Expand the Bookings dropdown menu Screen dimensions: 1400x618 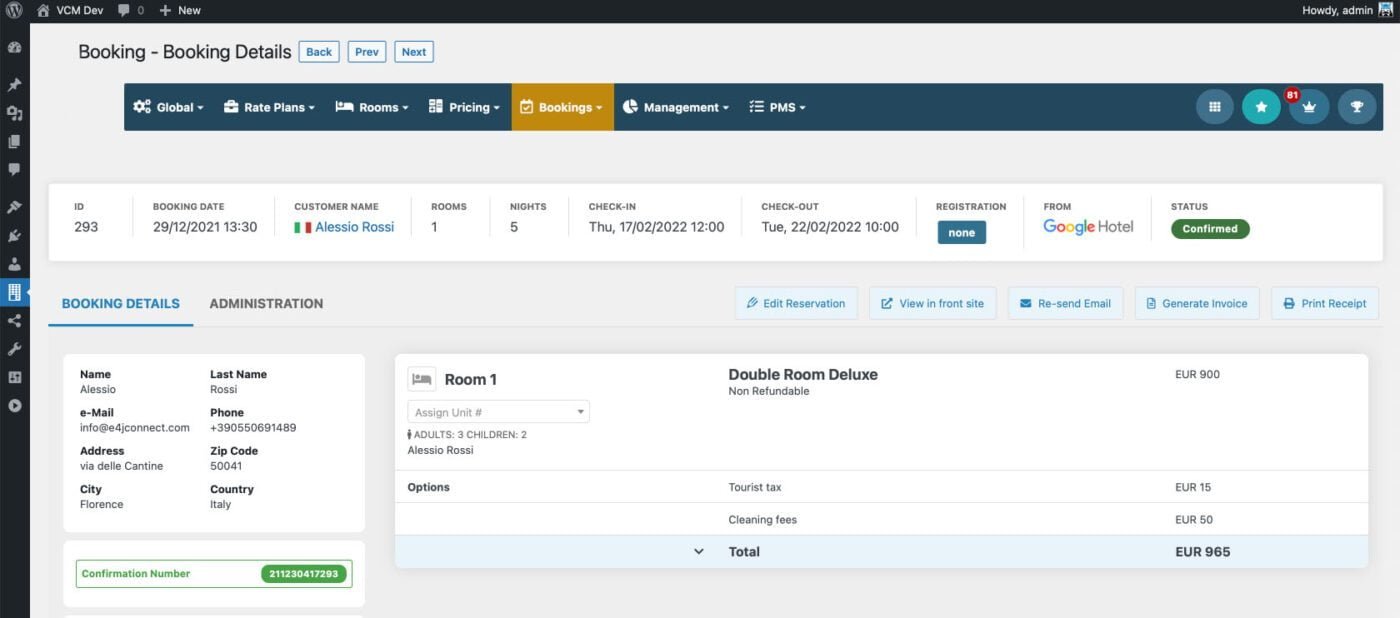click(x=562, y=107)
